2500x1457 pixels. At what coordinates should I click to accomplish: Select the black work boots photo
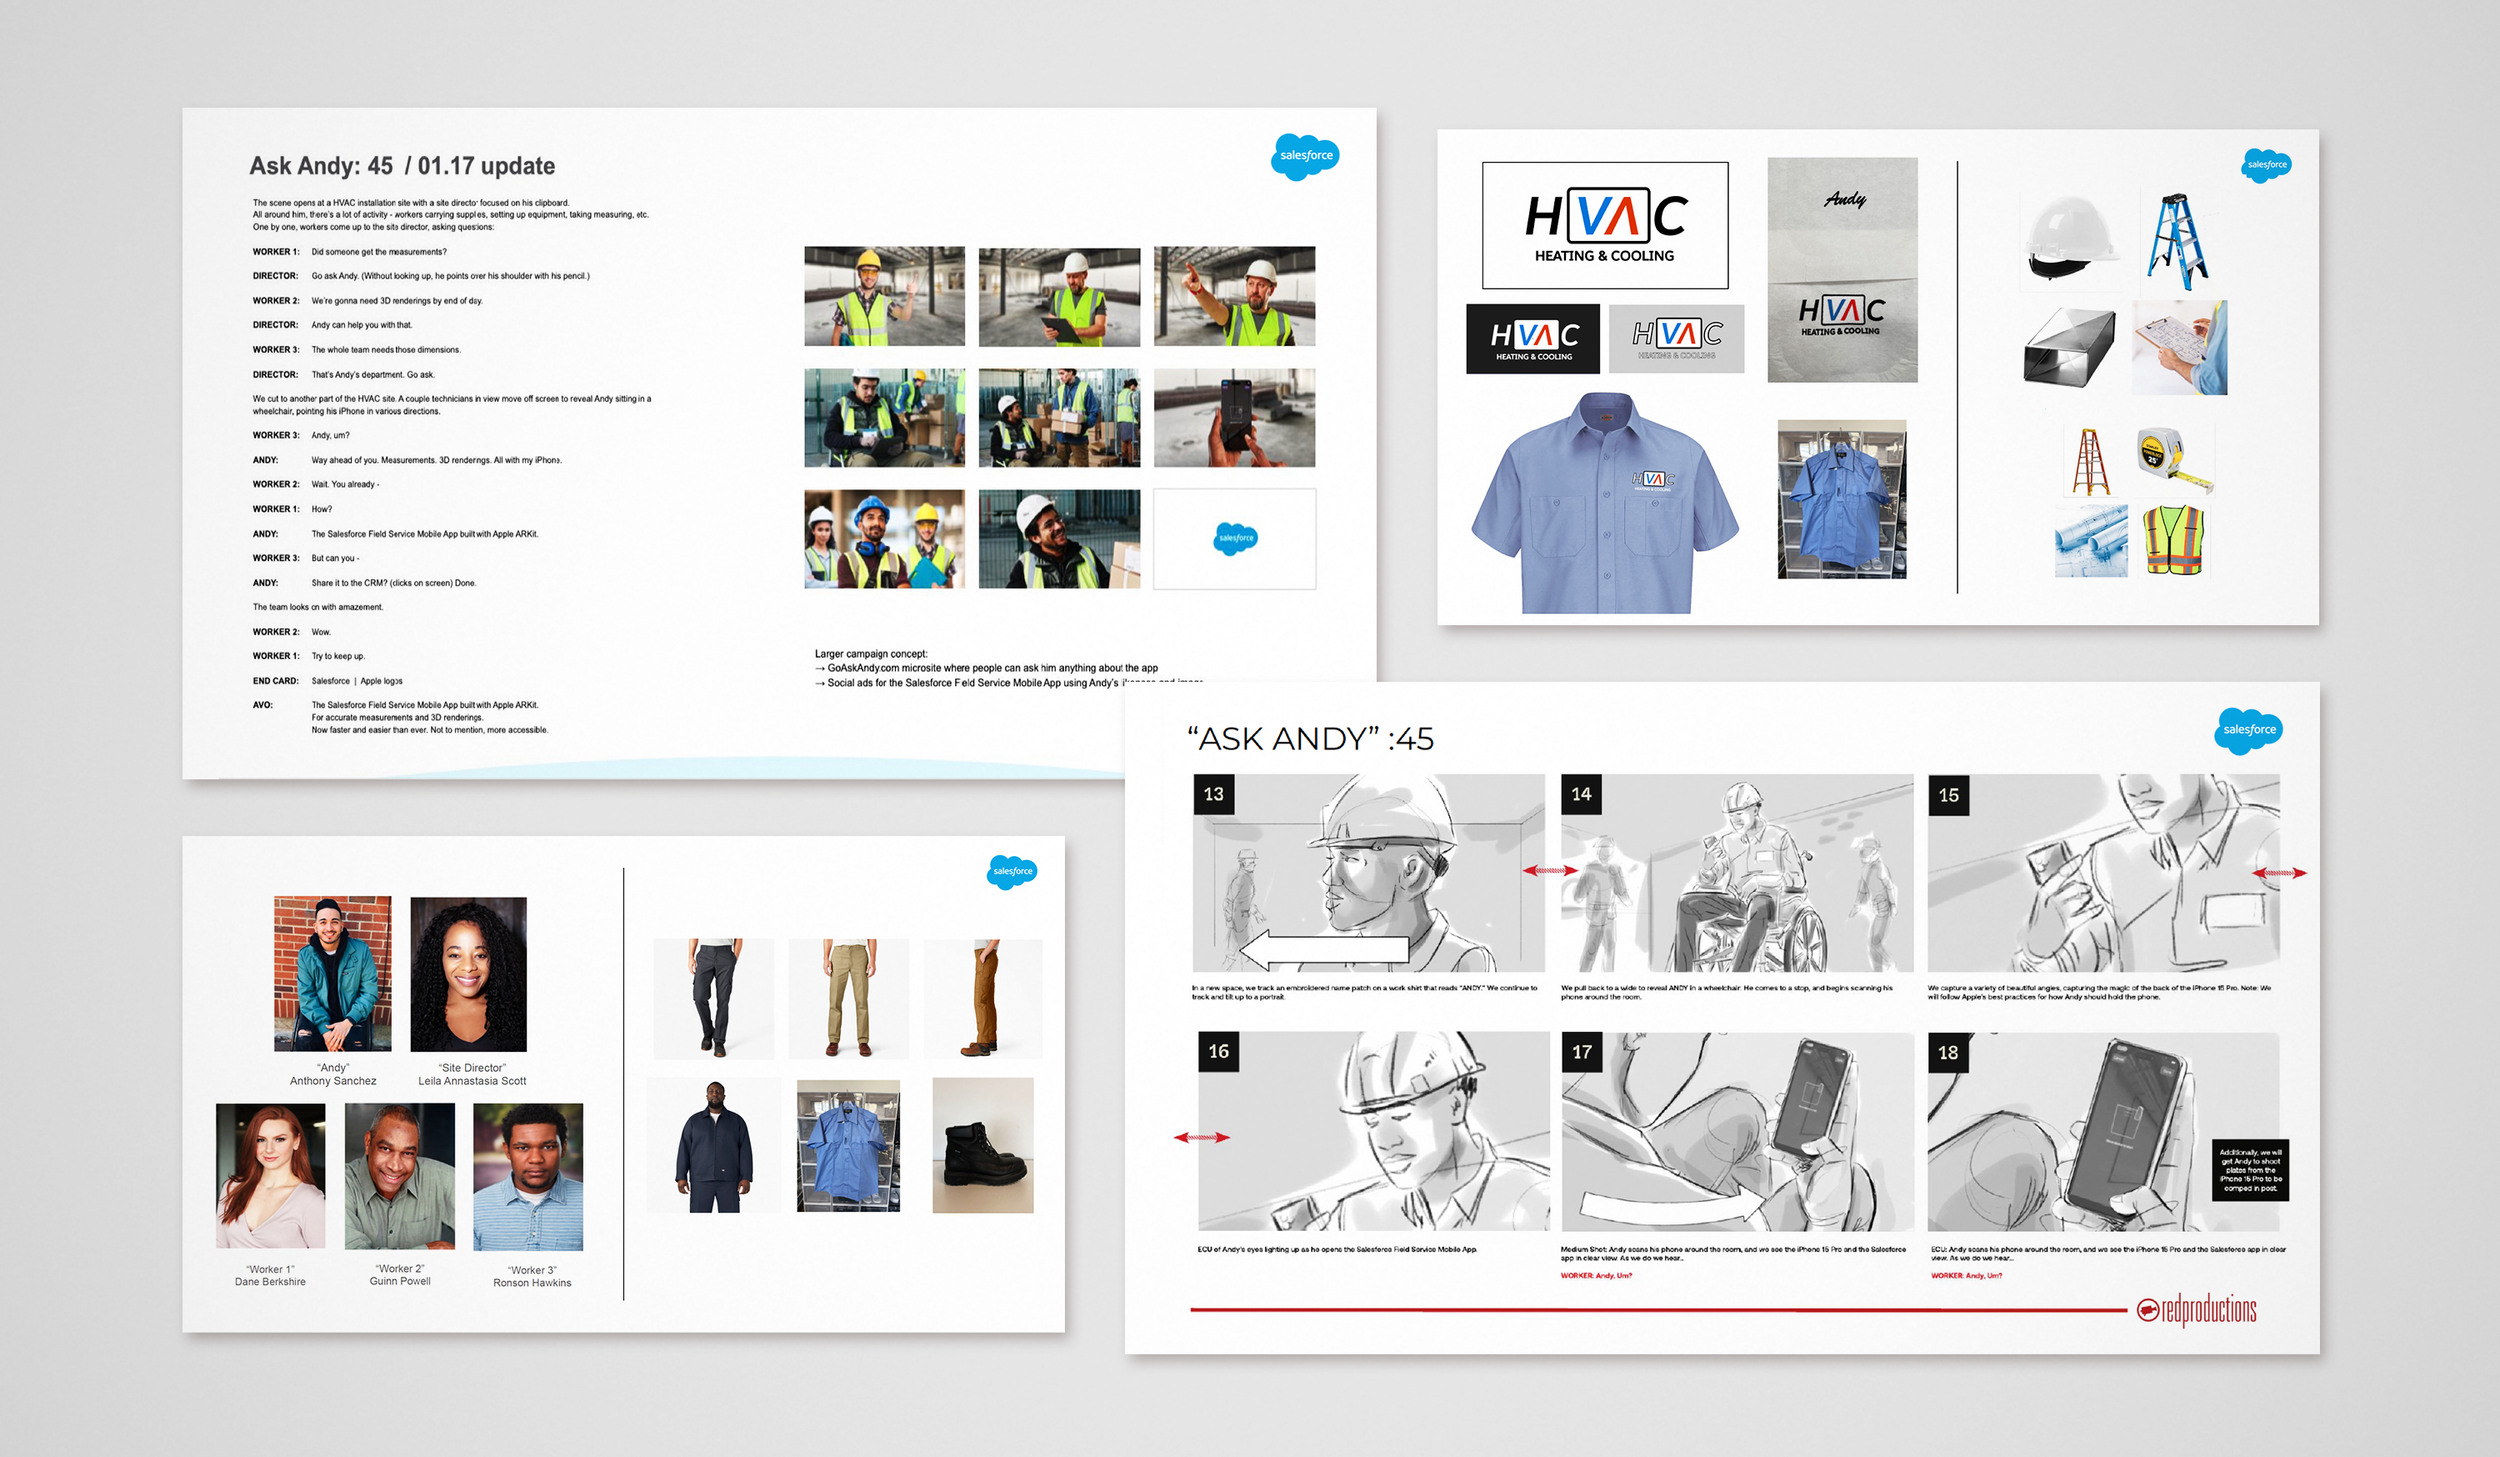982,1146
